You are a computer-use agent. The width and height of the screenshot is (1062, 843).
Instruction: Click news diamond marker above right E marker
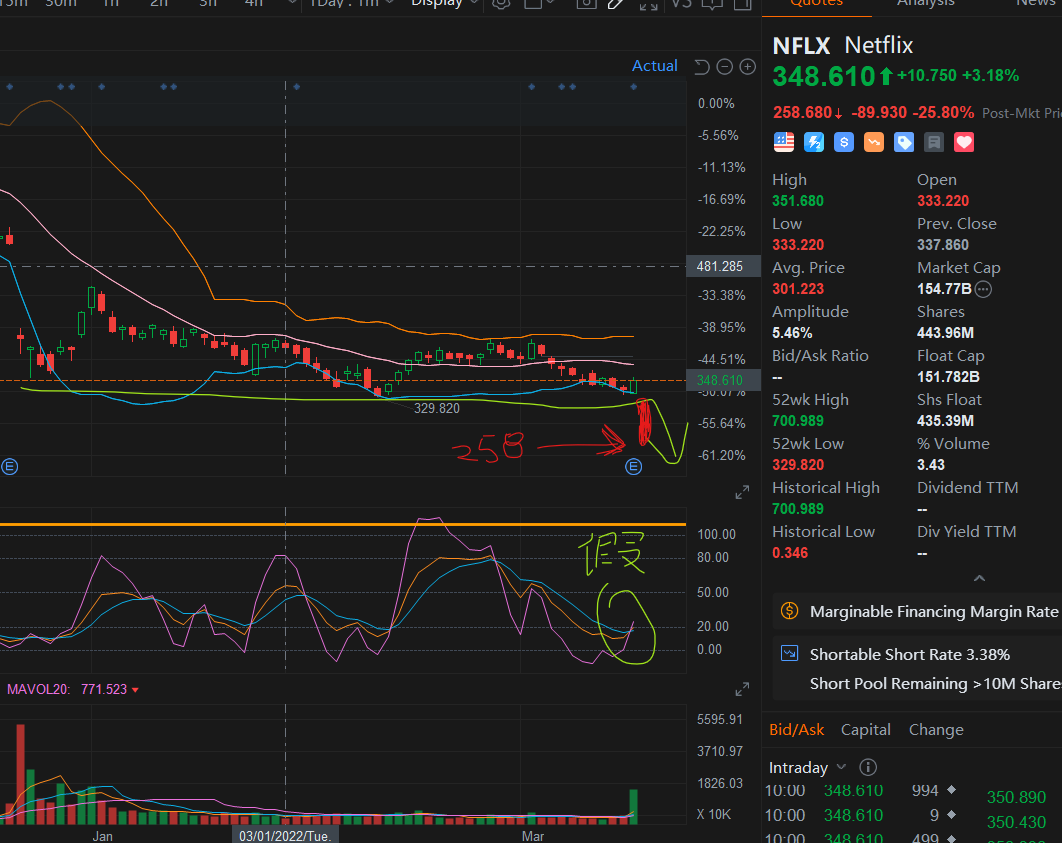pos(633,87)
